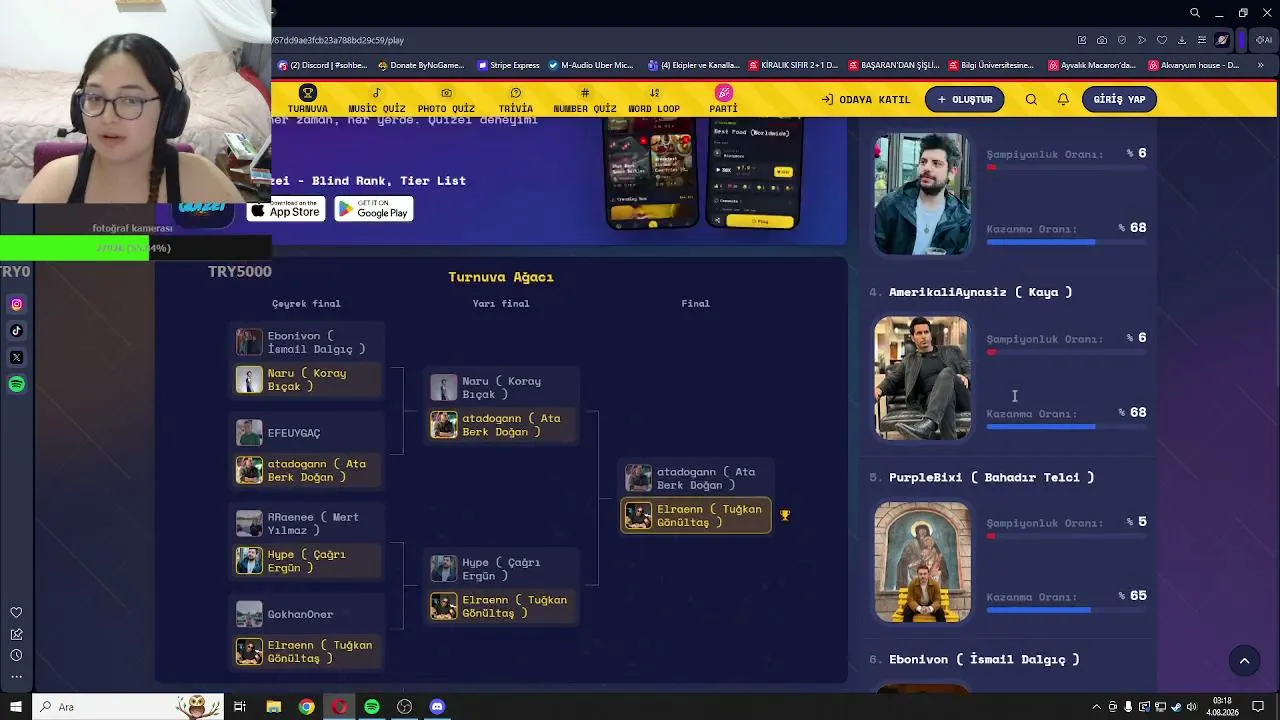
Task: Open the bookmarks heart icon in sidebar
Action: (x=16, y=613)
